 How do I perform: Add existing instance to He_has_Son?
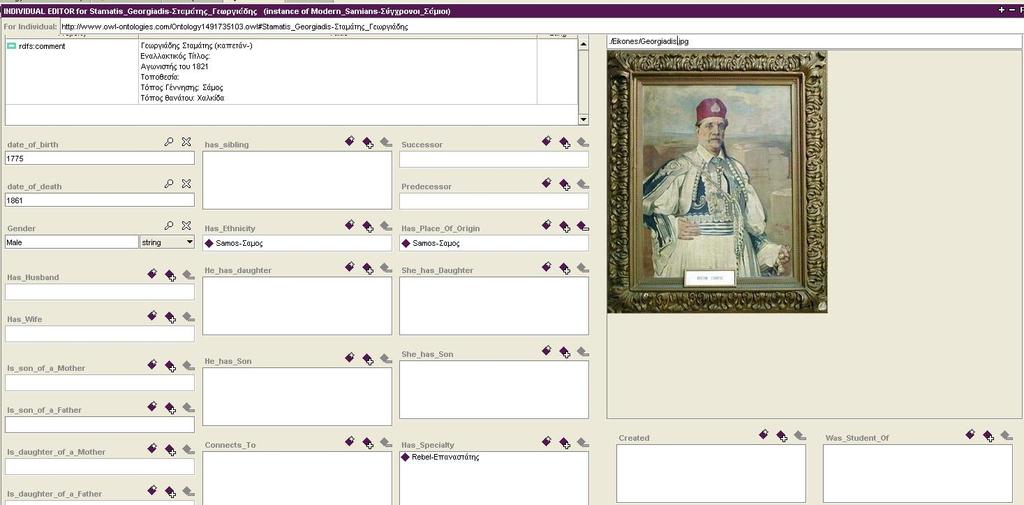point(368,359)
